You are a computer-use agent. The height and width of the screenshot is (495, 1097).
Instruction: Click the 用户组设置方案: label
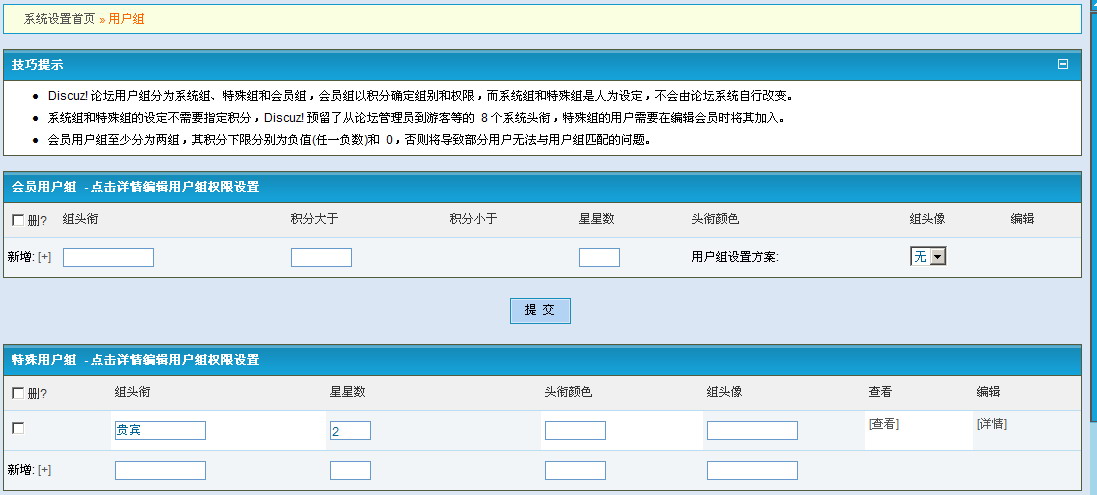coord(735,257)
